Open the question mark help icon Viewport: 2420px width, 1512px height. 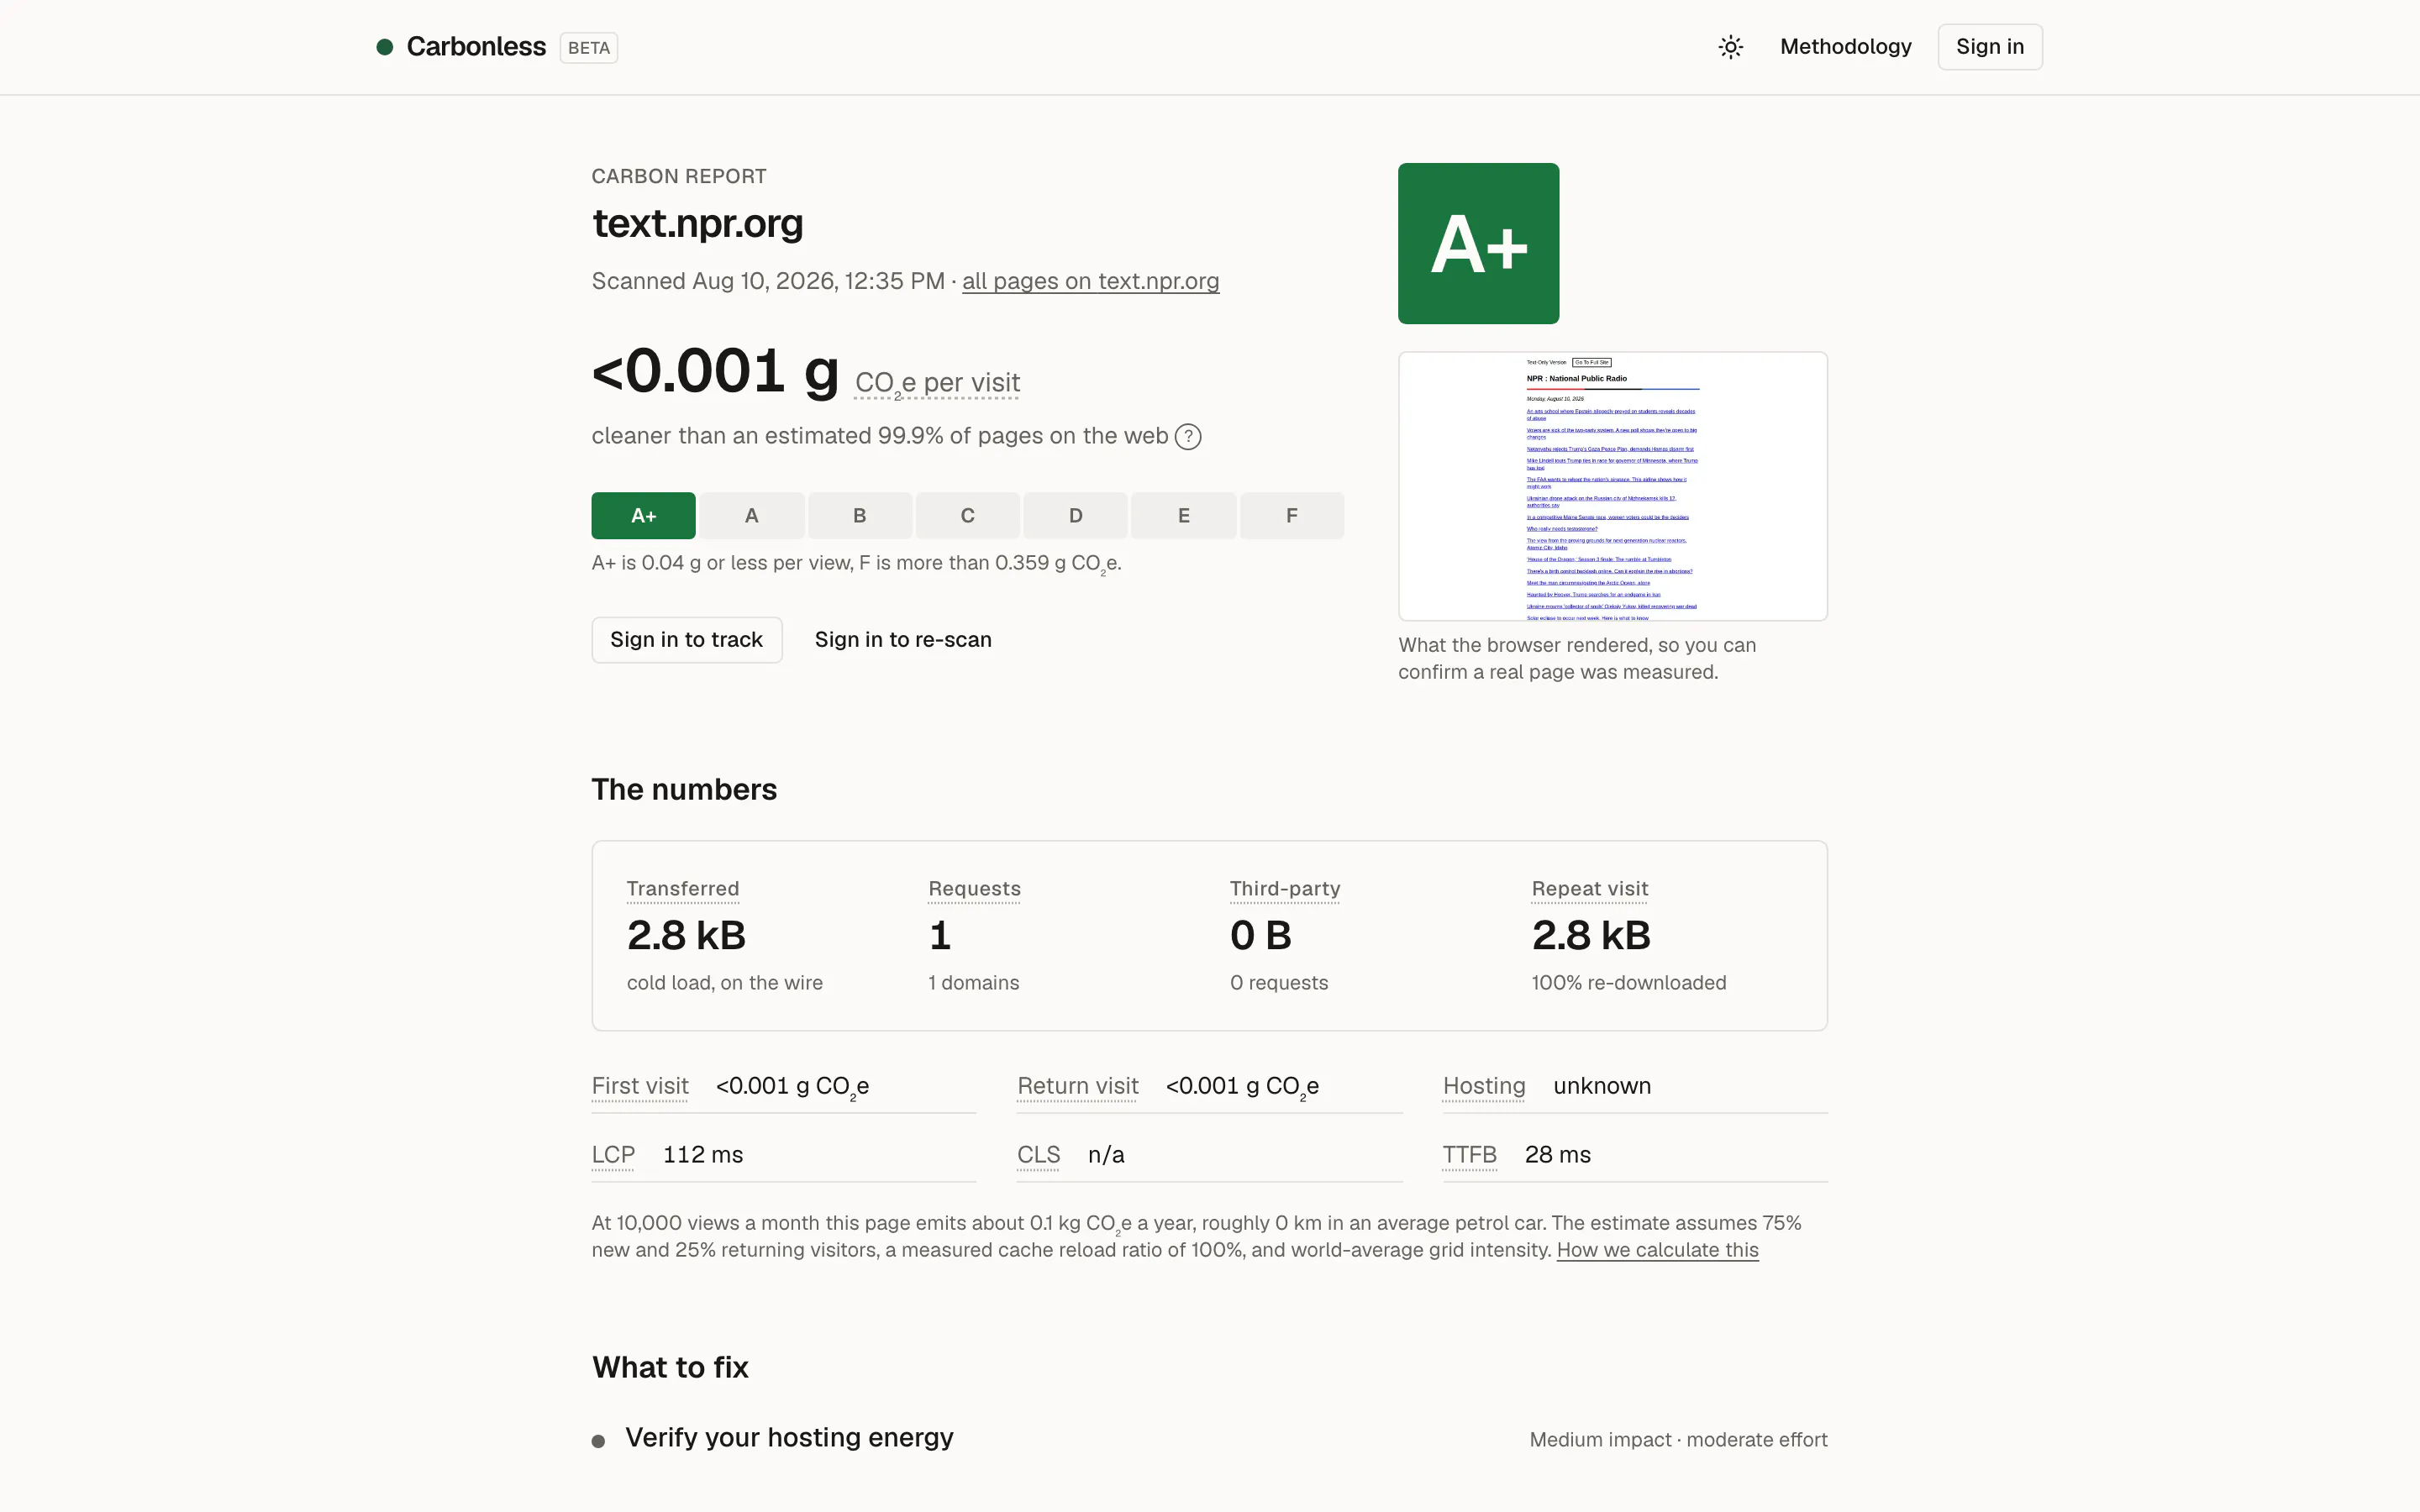[x=1188, y=437]
